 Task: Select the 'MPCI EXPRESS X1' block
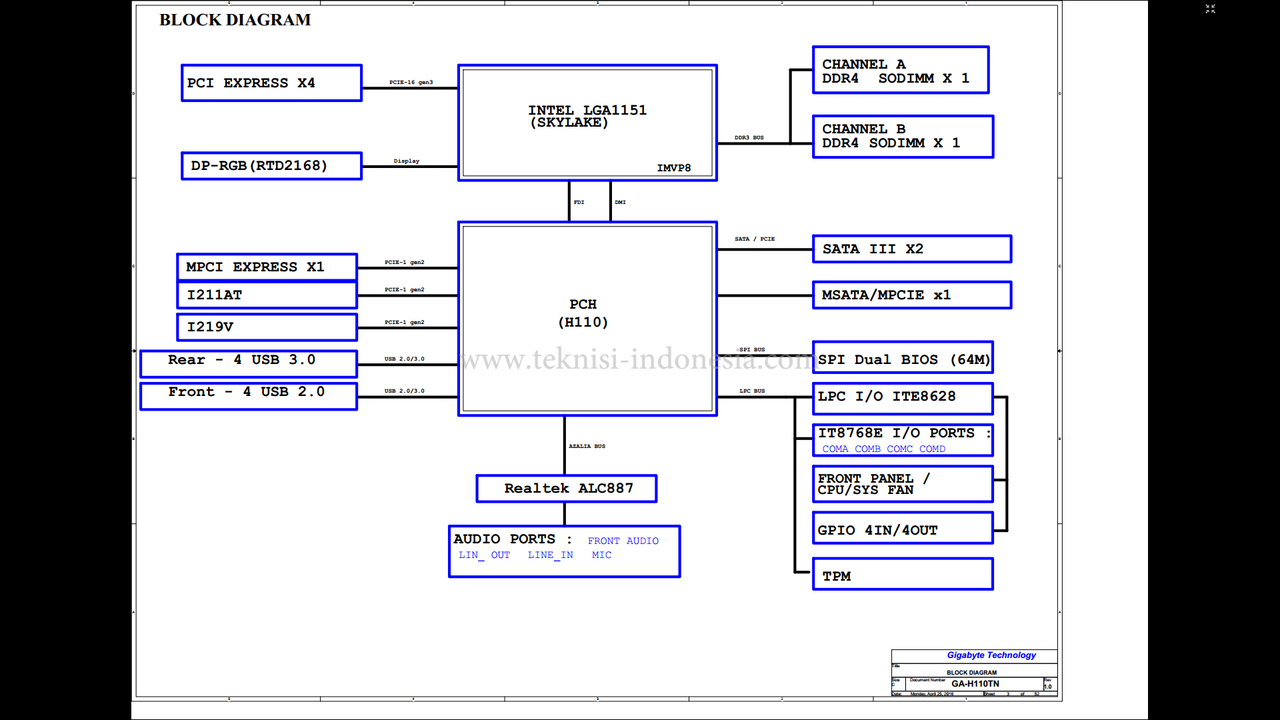(267, 267)
